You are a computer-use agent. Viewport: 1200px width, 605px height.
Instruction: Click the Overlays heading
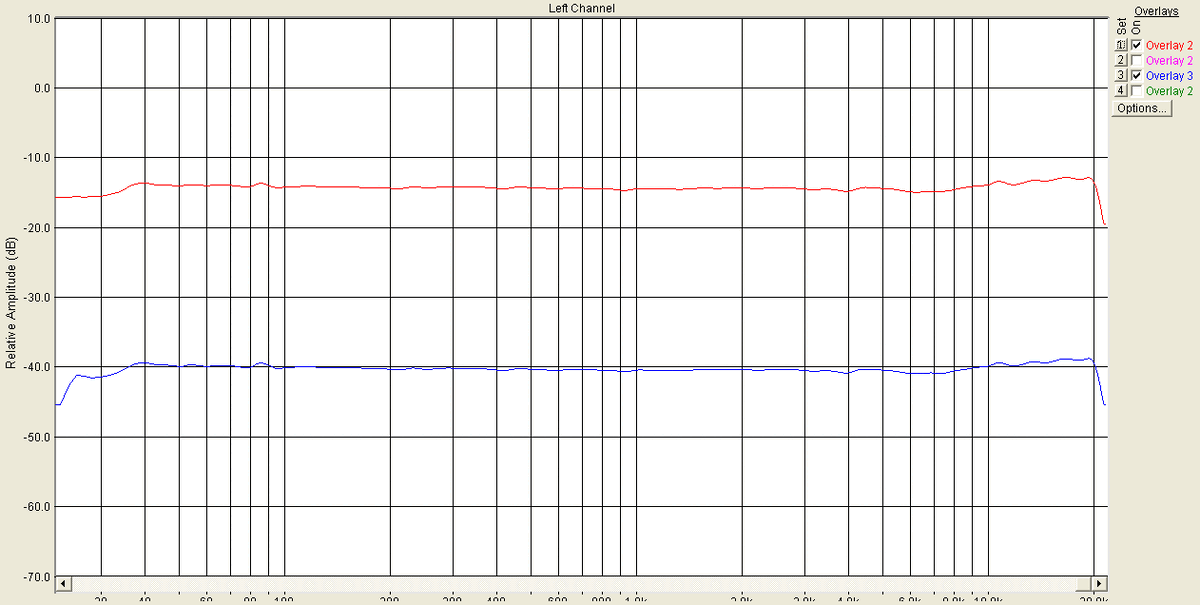click(x=1157, y=11)
